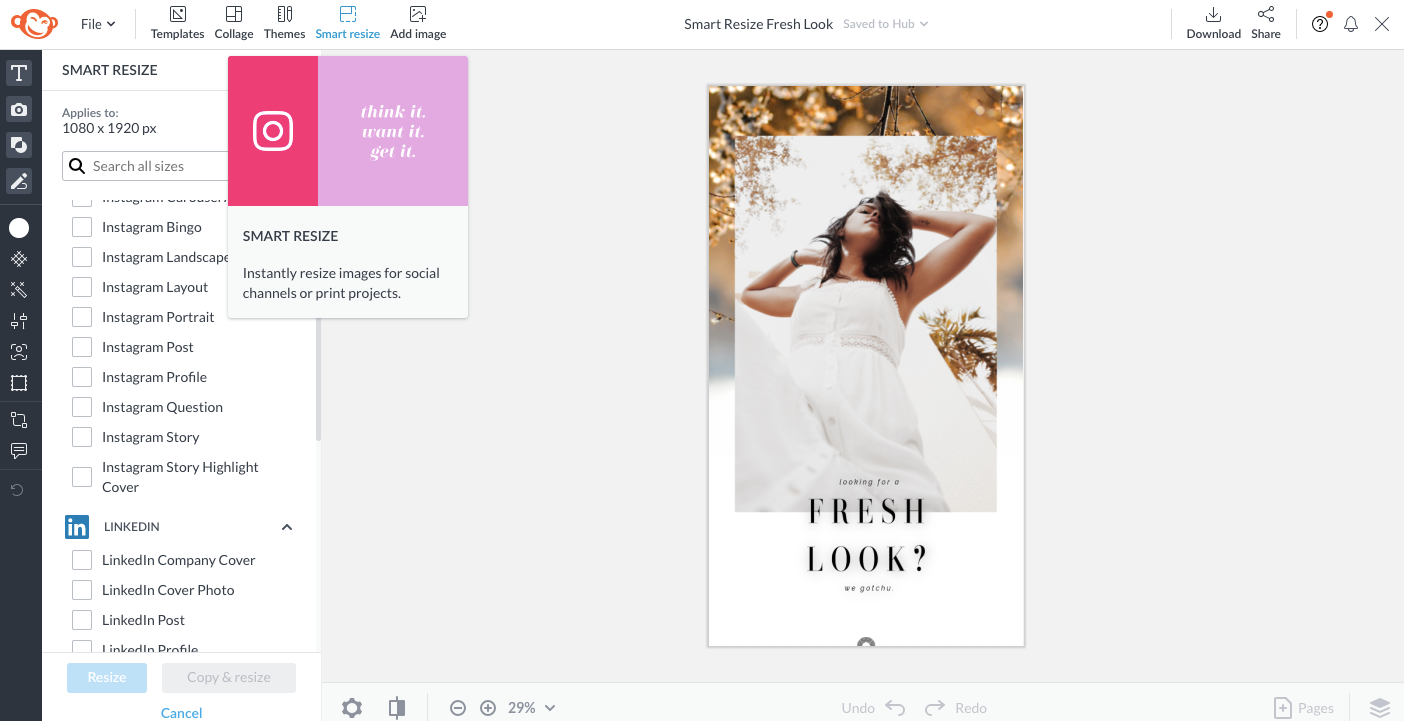
Task: Open the Layers panel icon
Action: coord(1380,708)
